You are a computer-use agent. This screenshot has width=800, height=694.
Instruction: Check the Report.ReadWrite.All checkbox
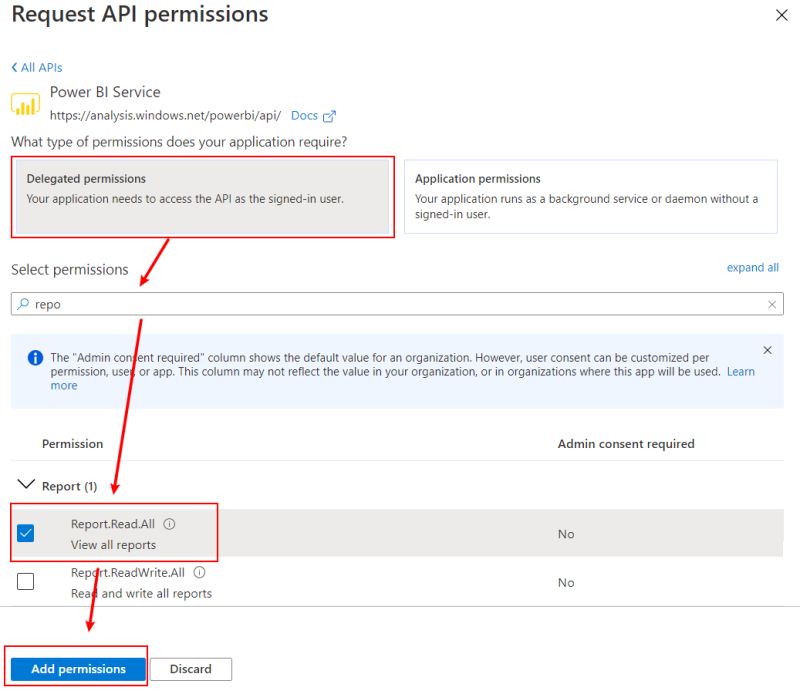(26, 581)
